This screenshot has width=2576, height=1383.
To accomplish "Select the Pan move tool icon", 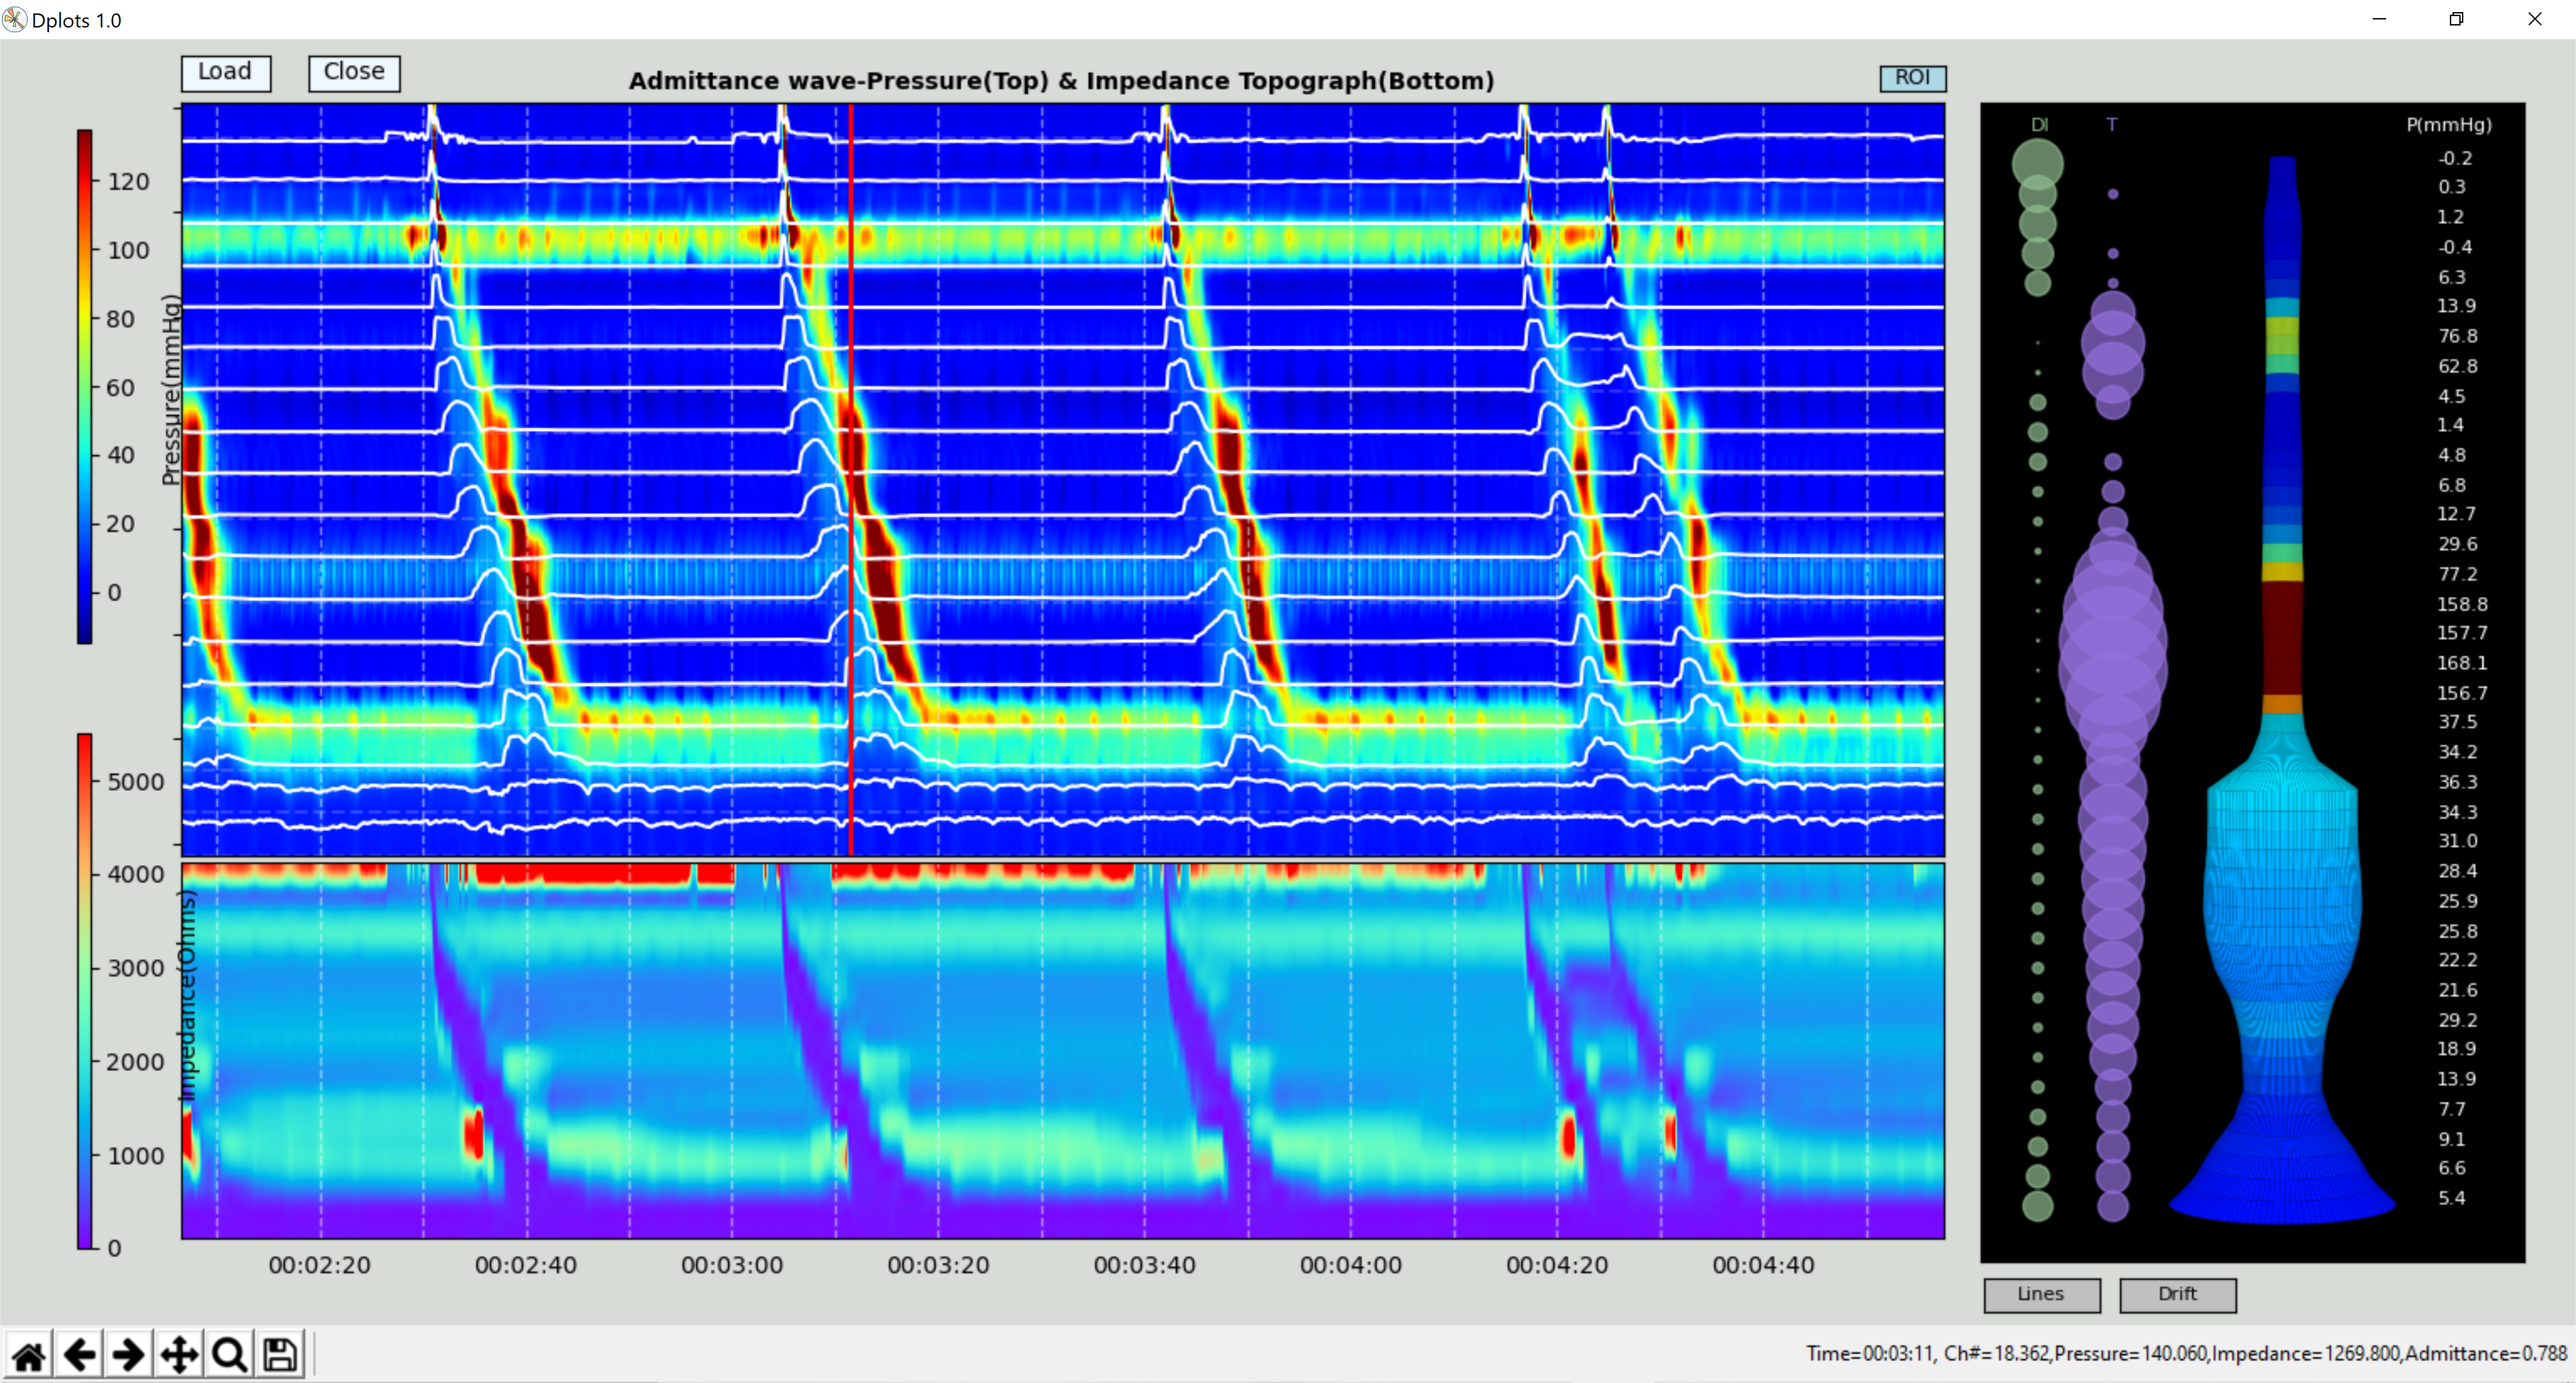I will (x=179, y=1355).
